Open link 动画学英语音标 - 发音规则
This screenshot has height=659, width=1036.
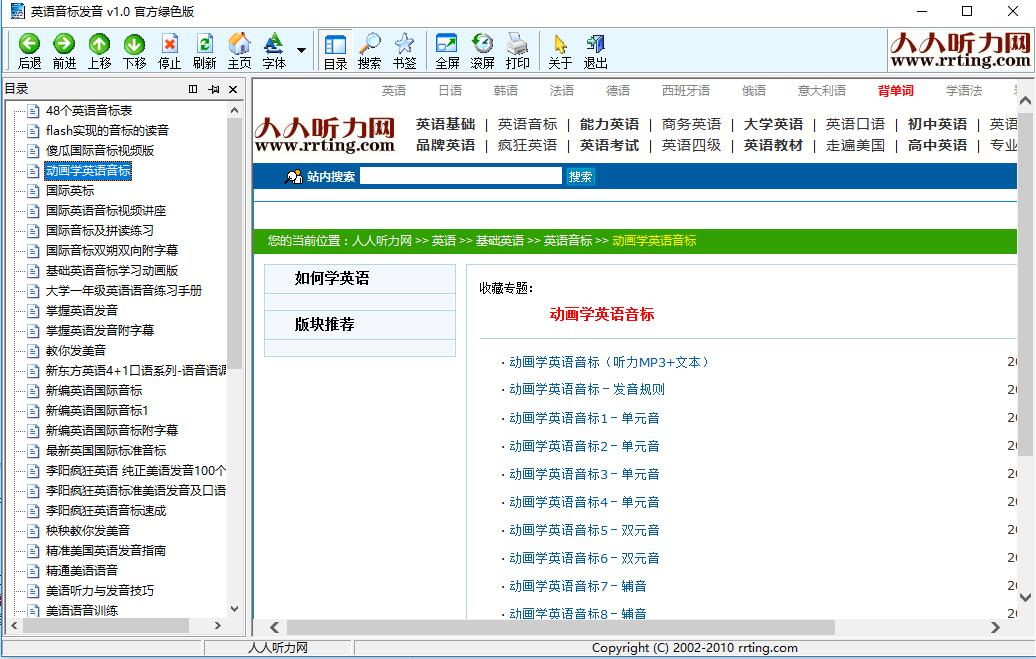pyautogui.click(x=586, y=390)
